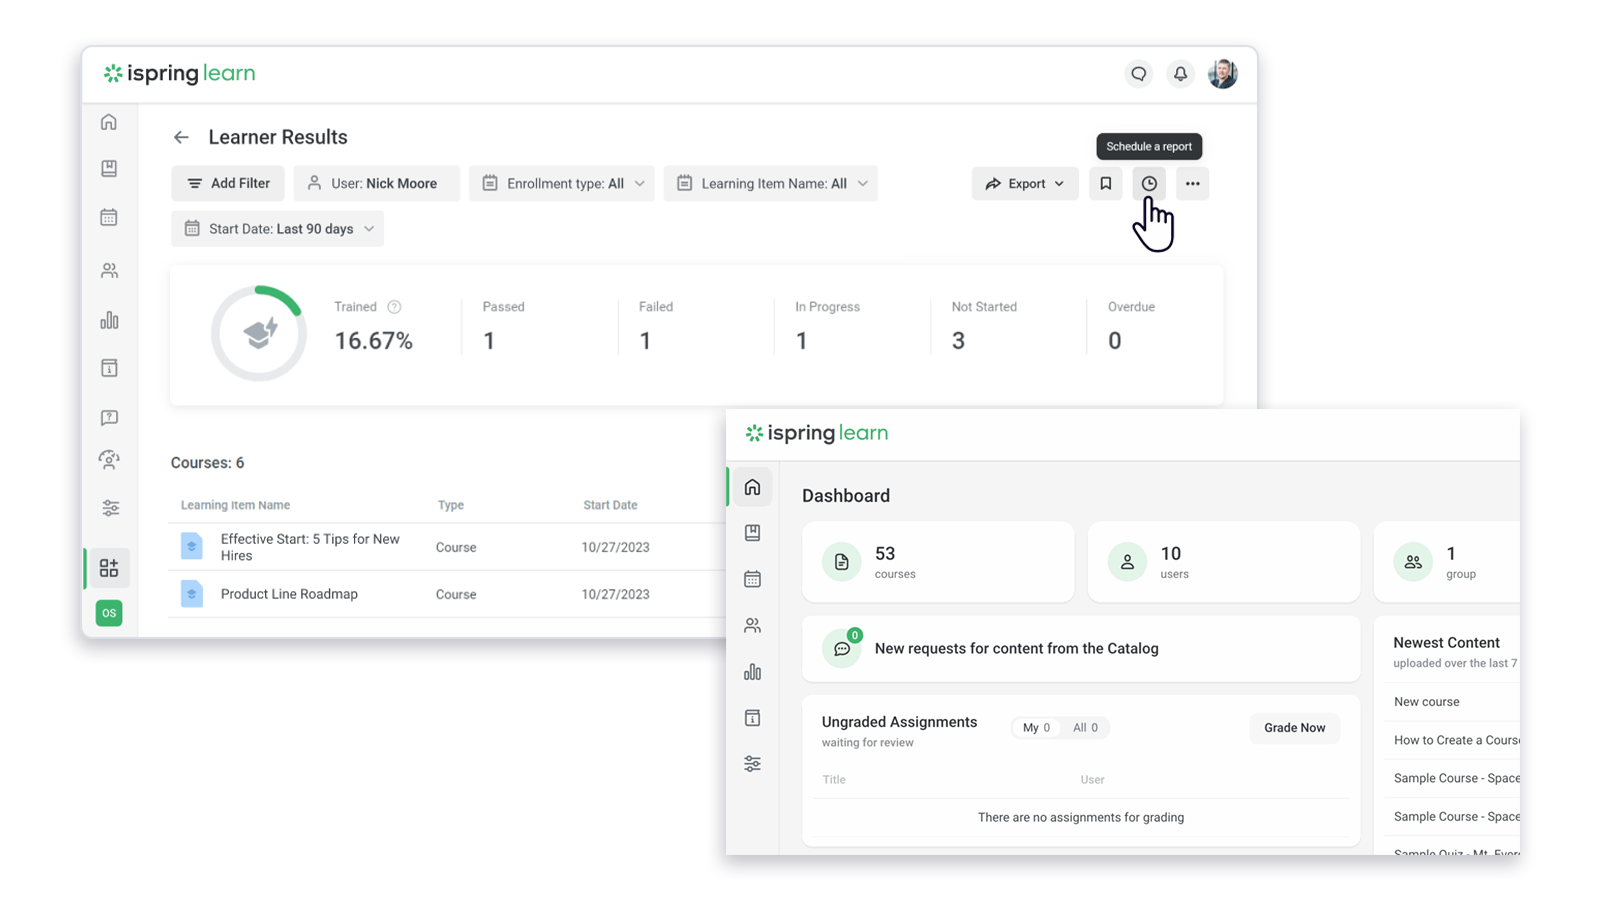The width and height of the screenshot is (1600, 900).
Task: Select the All tab in Ungraded Assignments
Action: (1085, 728)
